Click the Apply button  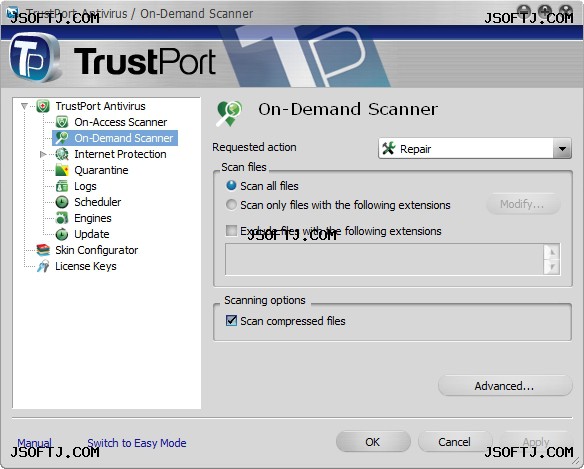tap(536, 442)
